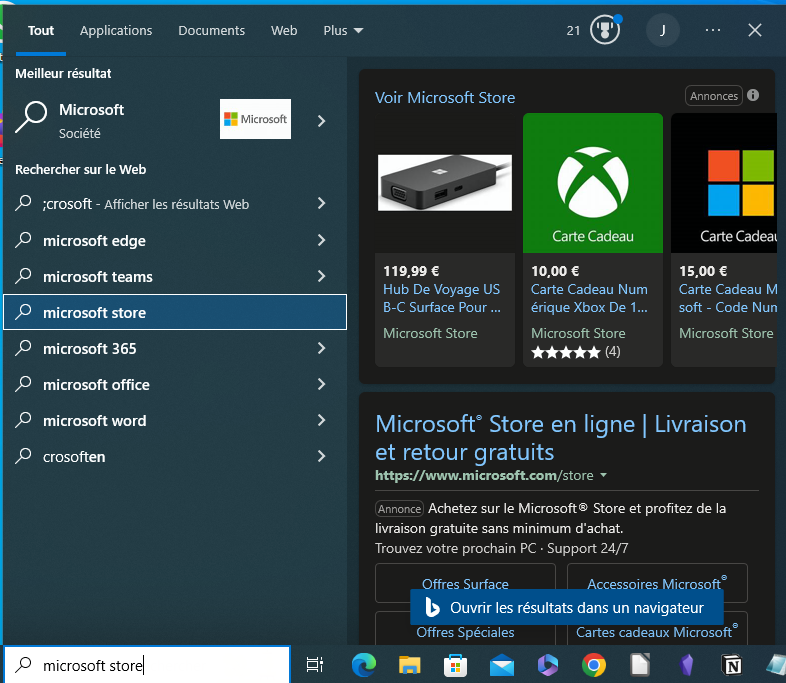Screen dimensions: 786x683
Task: Expand the Microsoft Société result arrow
Action: pyautogui.click(x=321, y=121)
